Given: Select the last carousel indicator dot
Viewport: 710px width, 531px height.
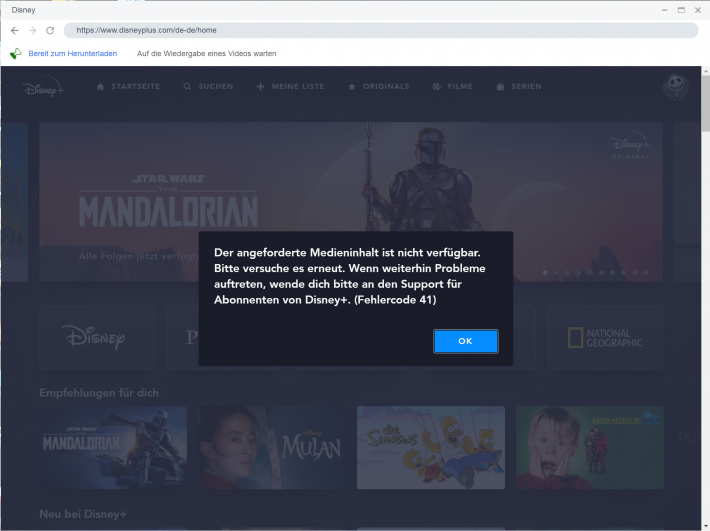Looking at the screenshot, I should [x=646, y=273].
